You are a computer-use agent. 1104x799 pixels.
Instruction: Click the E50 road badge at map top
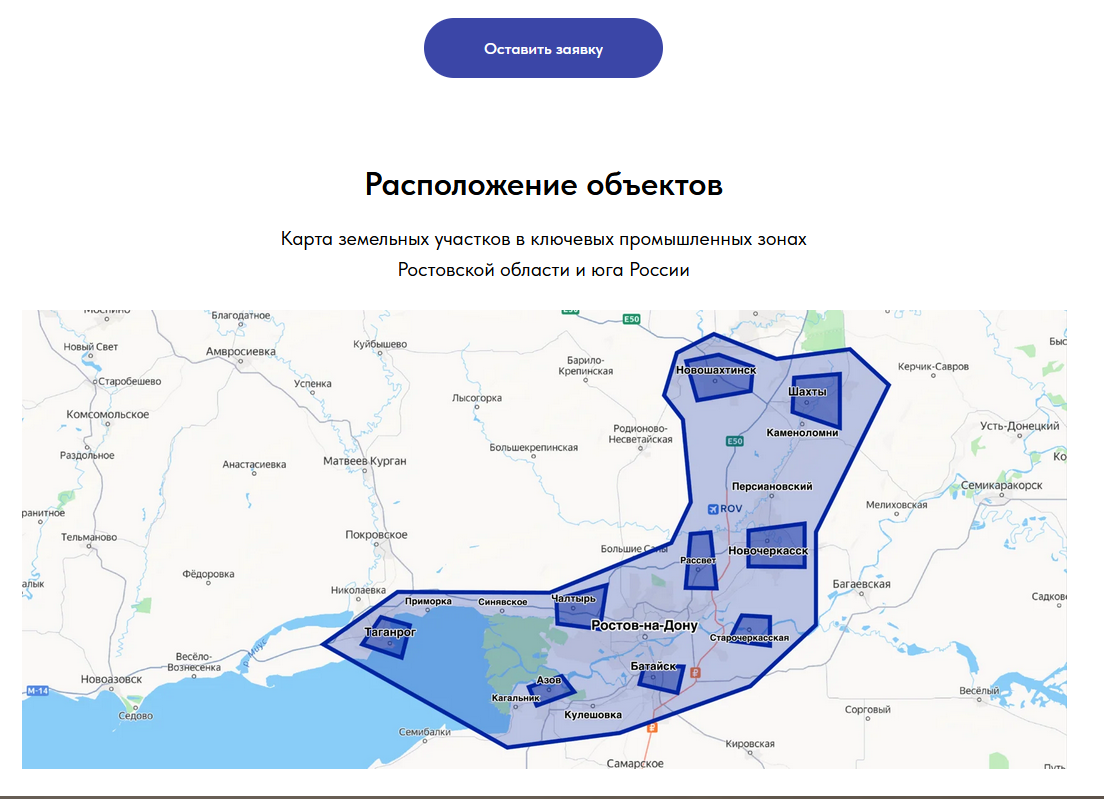pyautogui.click(x=631, y=319)
